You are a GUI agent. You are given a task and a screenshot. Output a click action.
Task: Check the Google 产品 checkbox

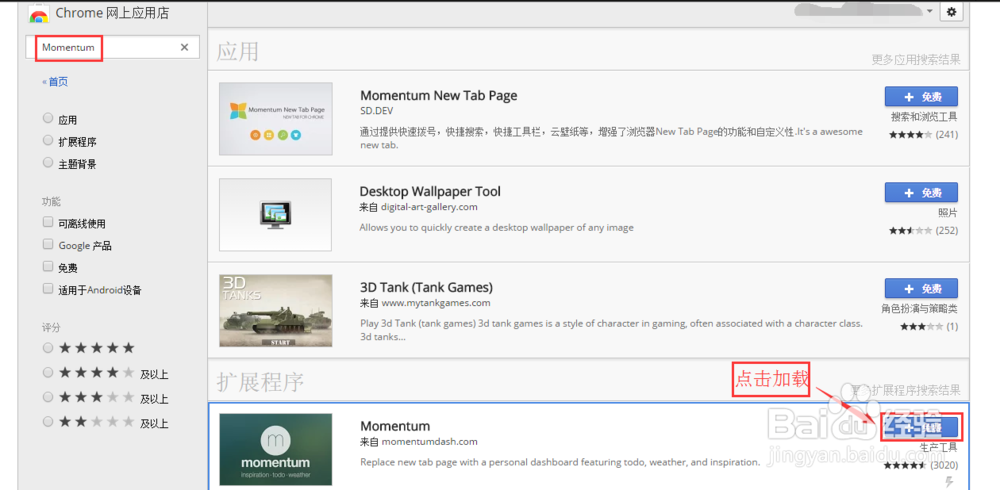48,244
